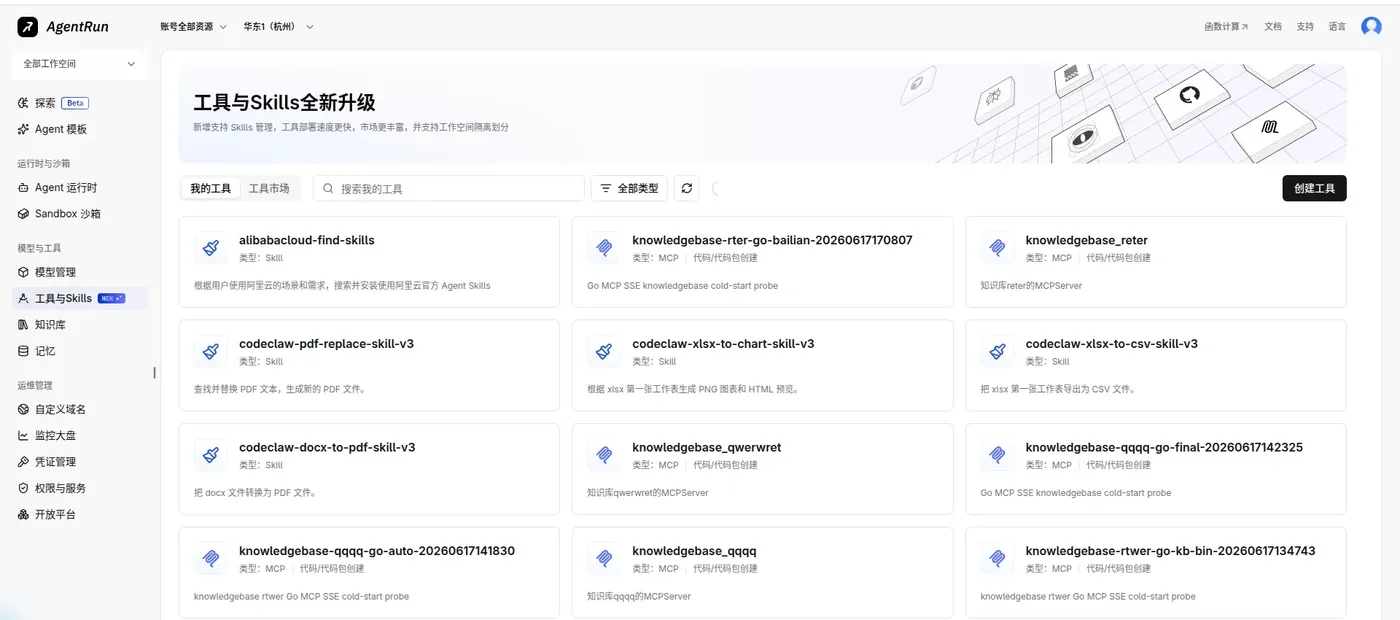Click the 创建工具 button
The image size is (1400, 620).
(1314, 188)
